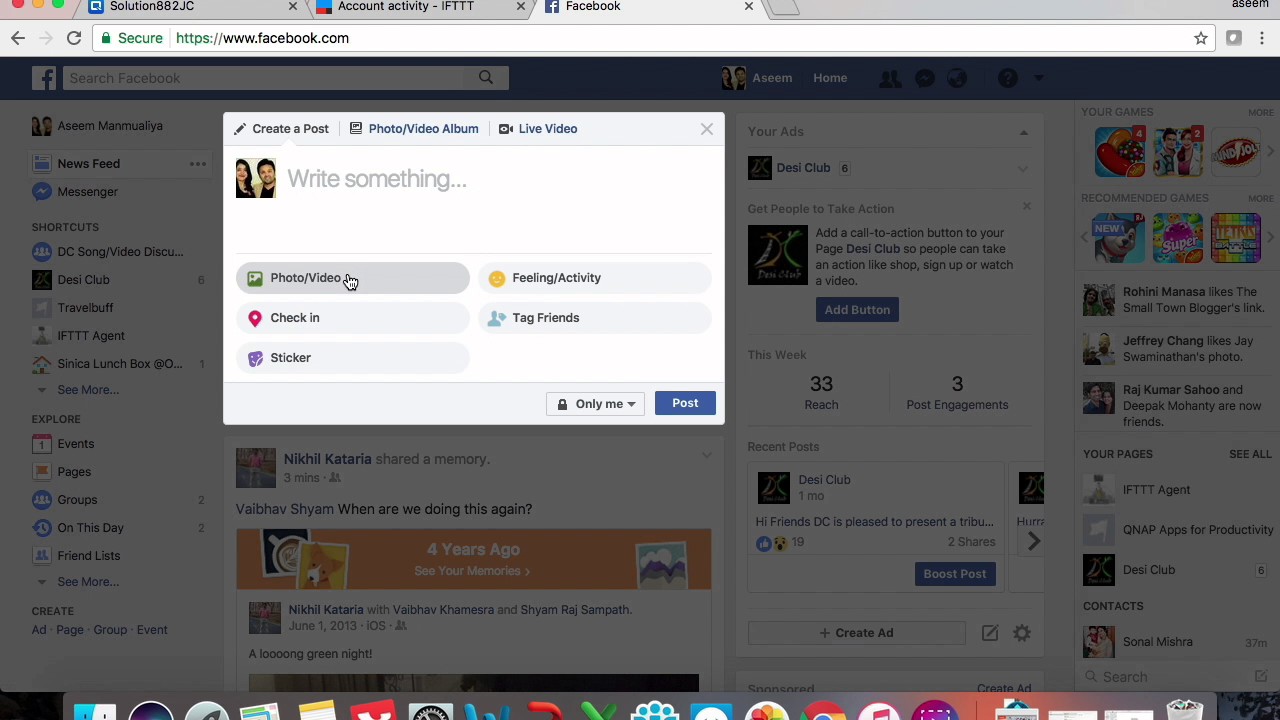Click the Write something text field

point(498,179)
